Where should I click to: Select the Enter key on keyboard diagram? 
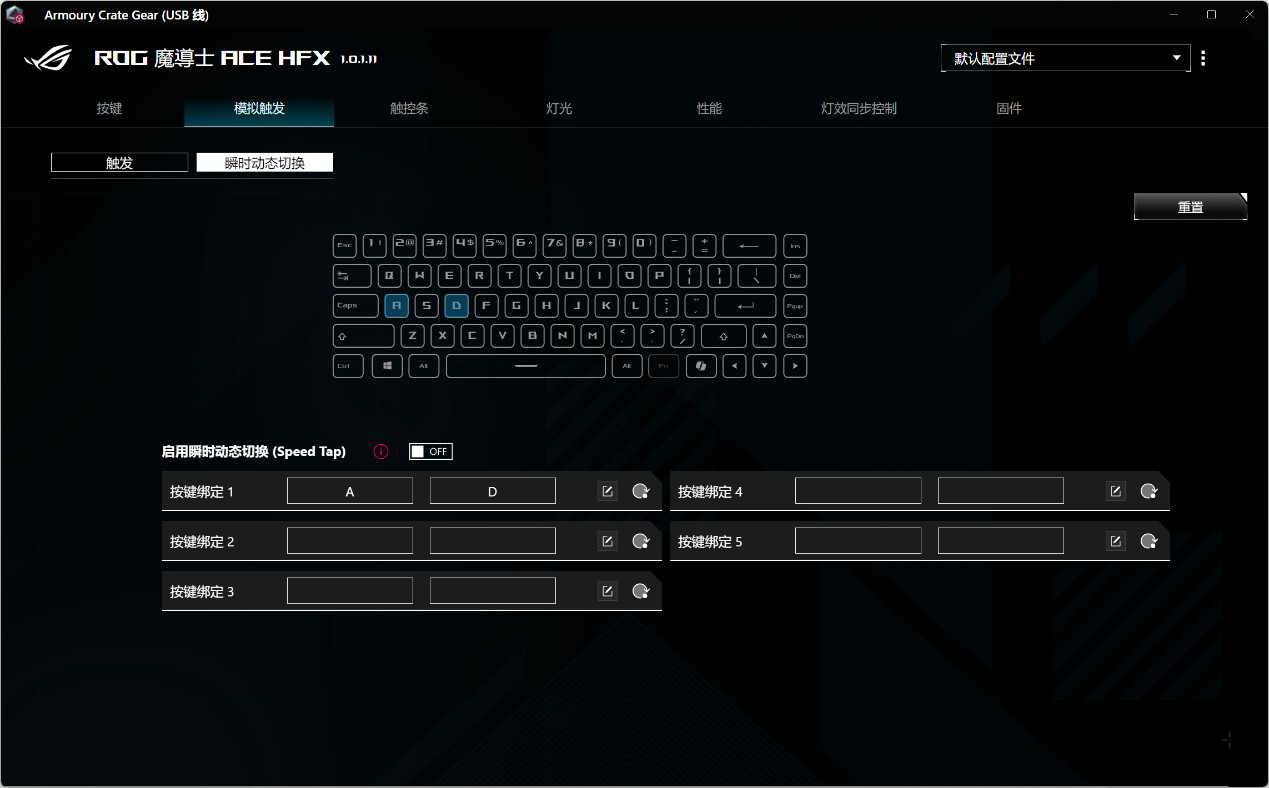[x=746, y=306]
